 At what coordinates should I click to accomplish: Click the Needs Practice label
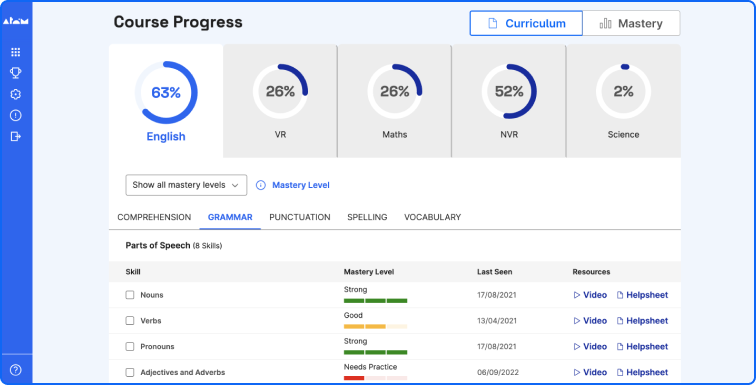[x=370, y=367]
